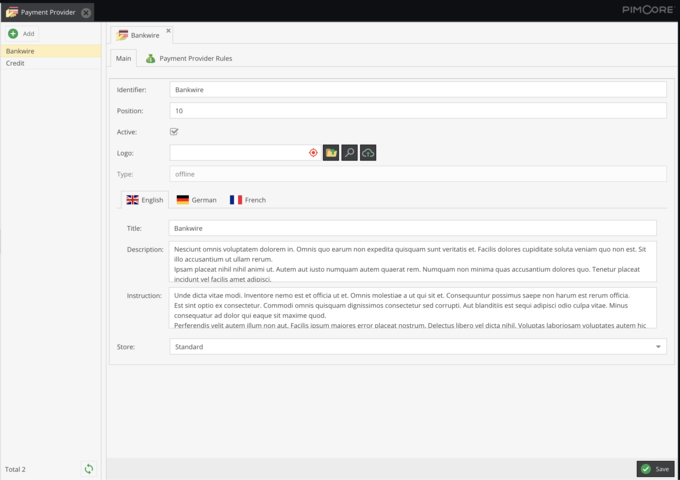Viewport: 680px width, 480px height.
Task: Click the Instruction label
Action: point(144,295)
